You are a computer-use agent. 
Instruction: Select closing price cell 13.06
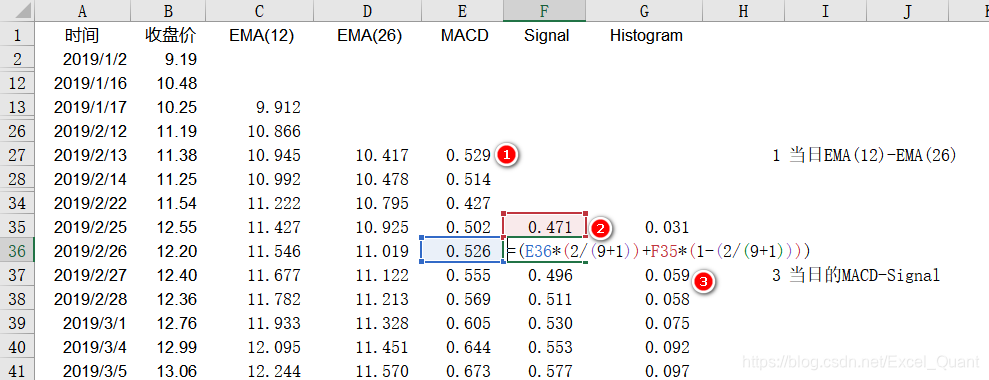coord(168,371)
